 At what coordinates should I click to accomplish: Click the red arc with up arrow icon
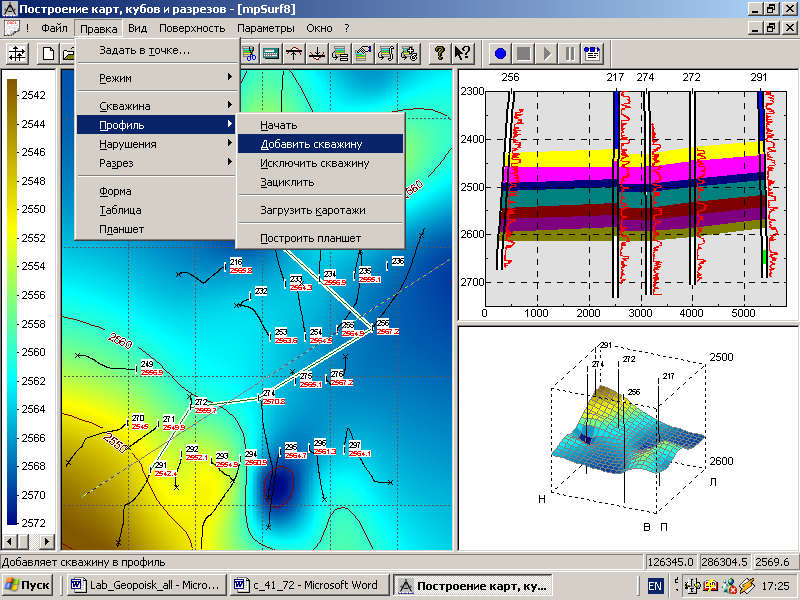[x=294, y=54]
